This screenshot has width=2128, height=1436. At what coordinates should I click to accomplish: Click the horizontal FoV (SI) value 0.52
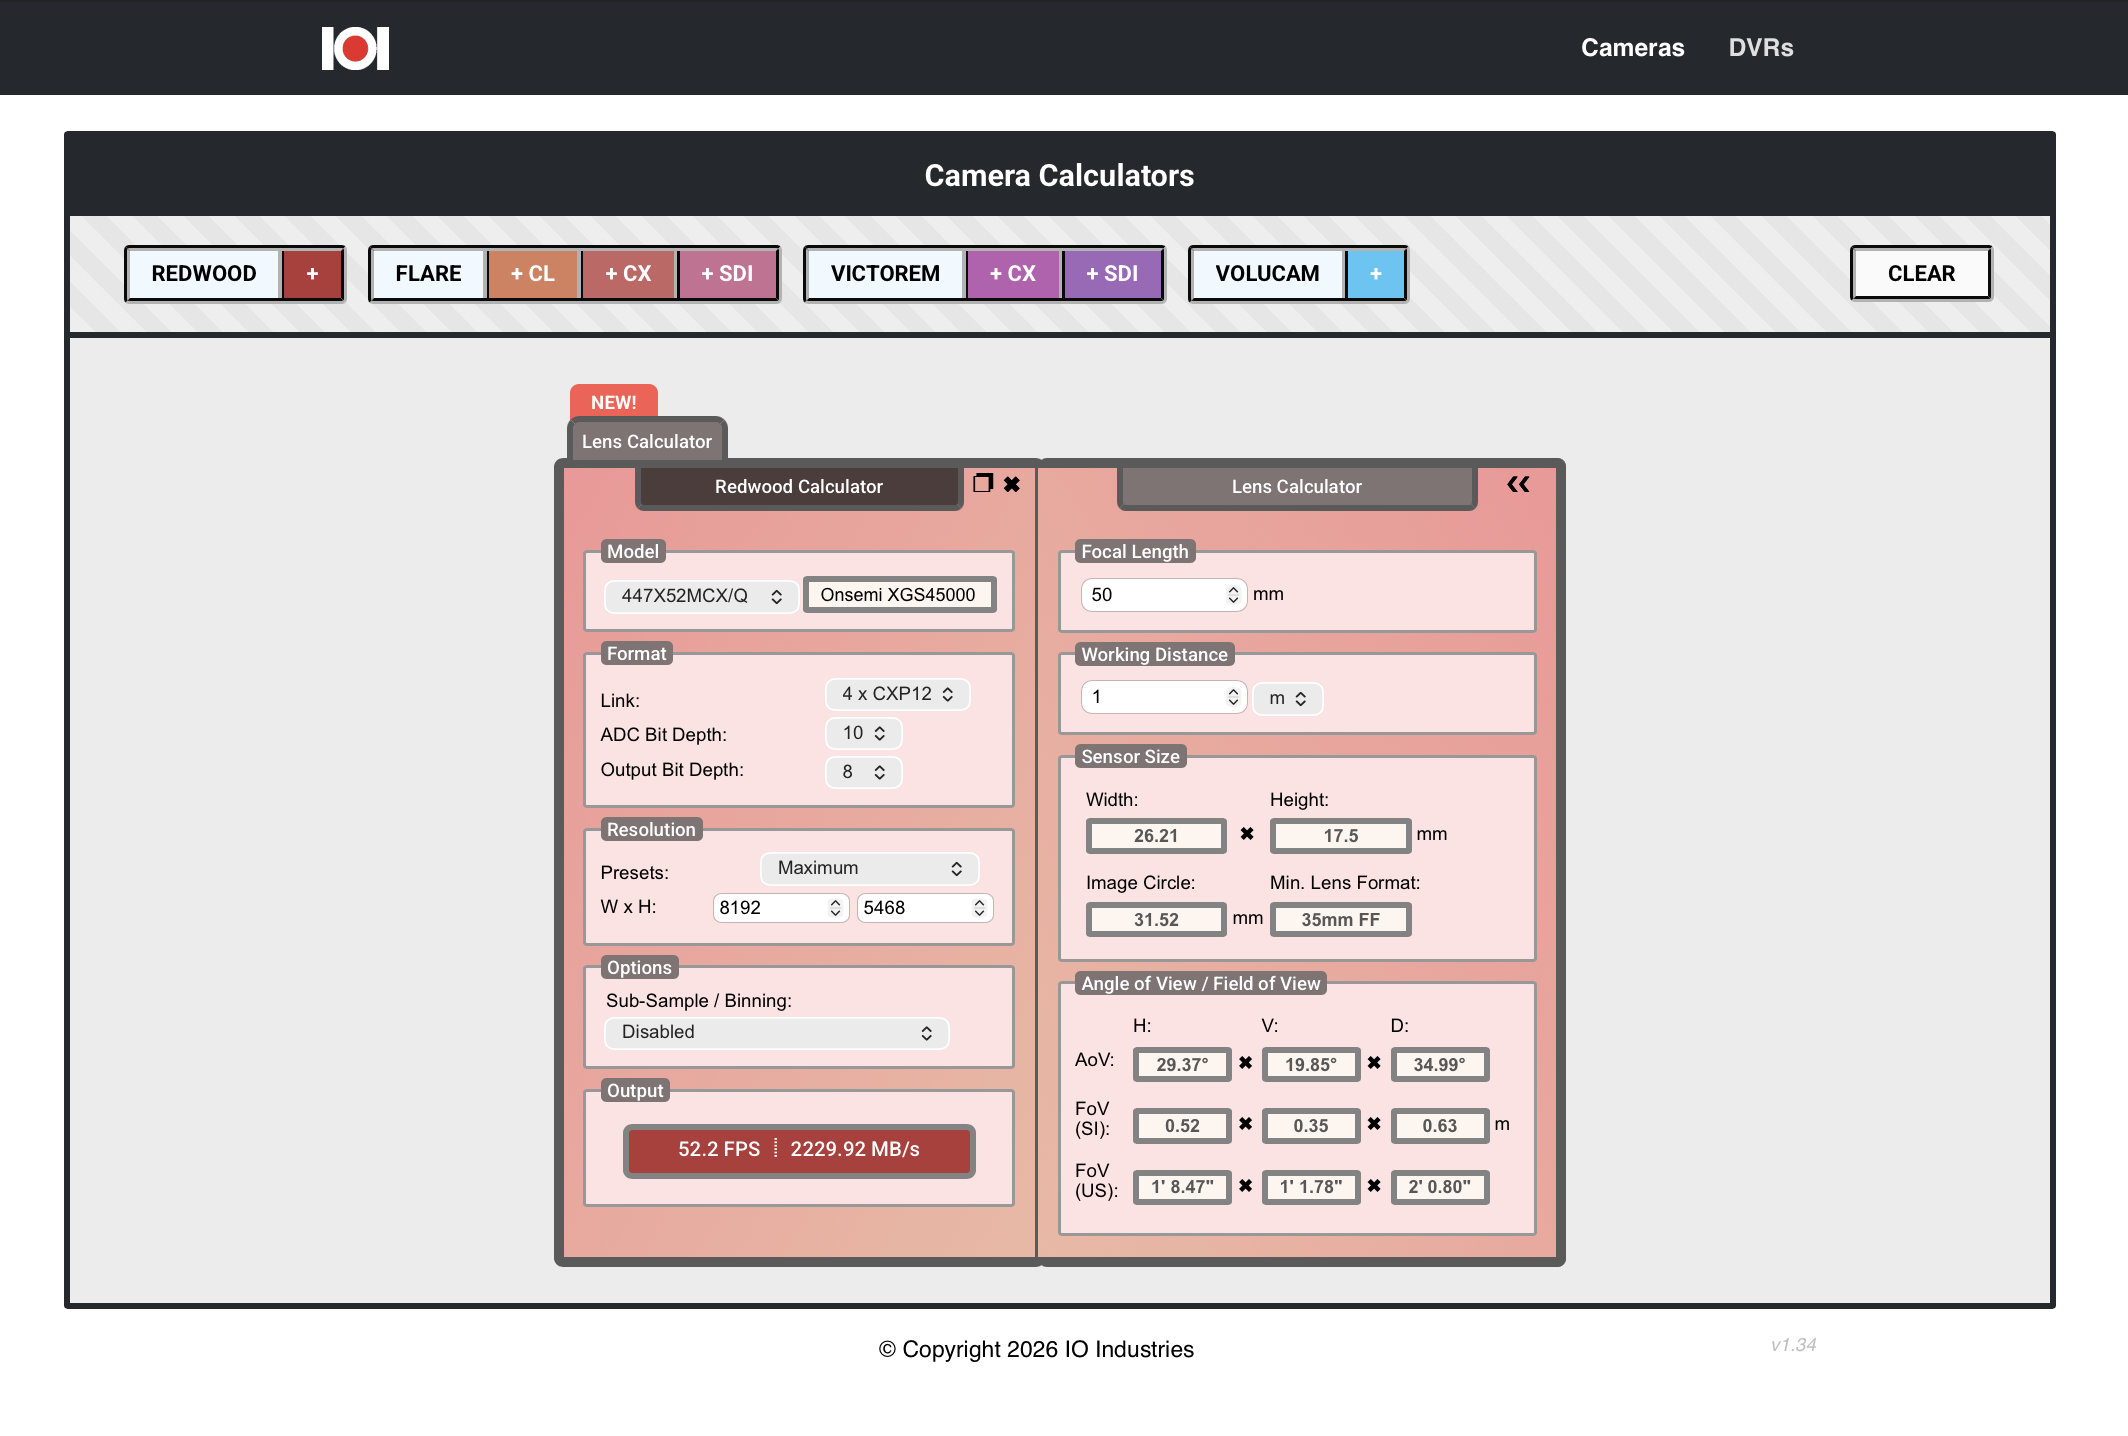click(1182, 1126)
